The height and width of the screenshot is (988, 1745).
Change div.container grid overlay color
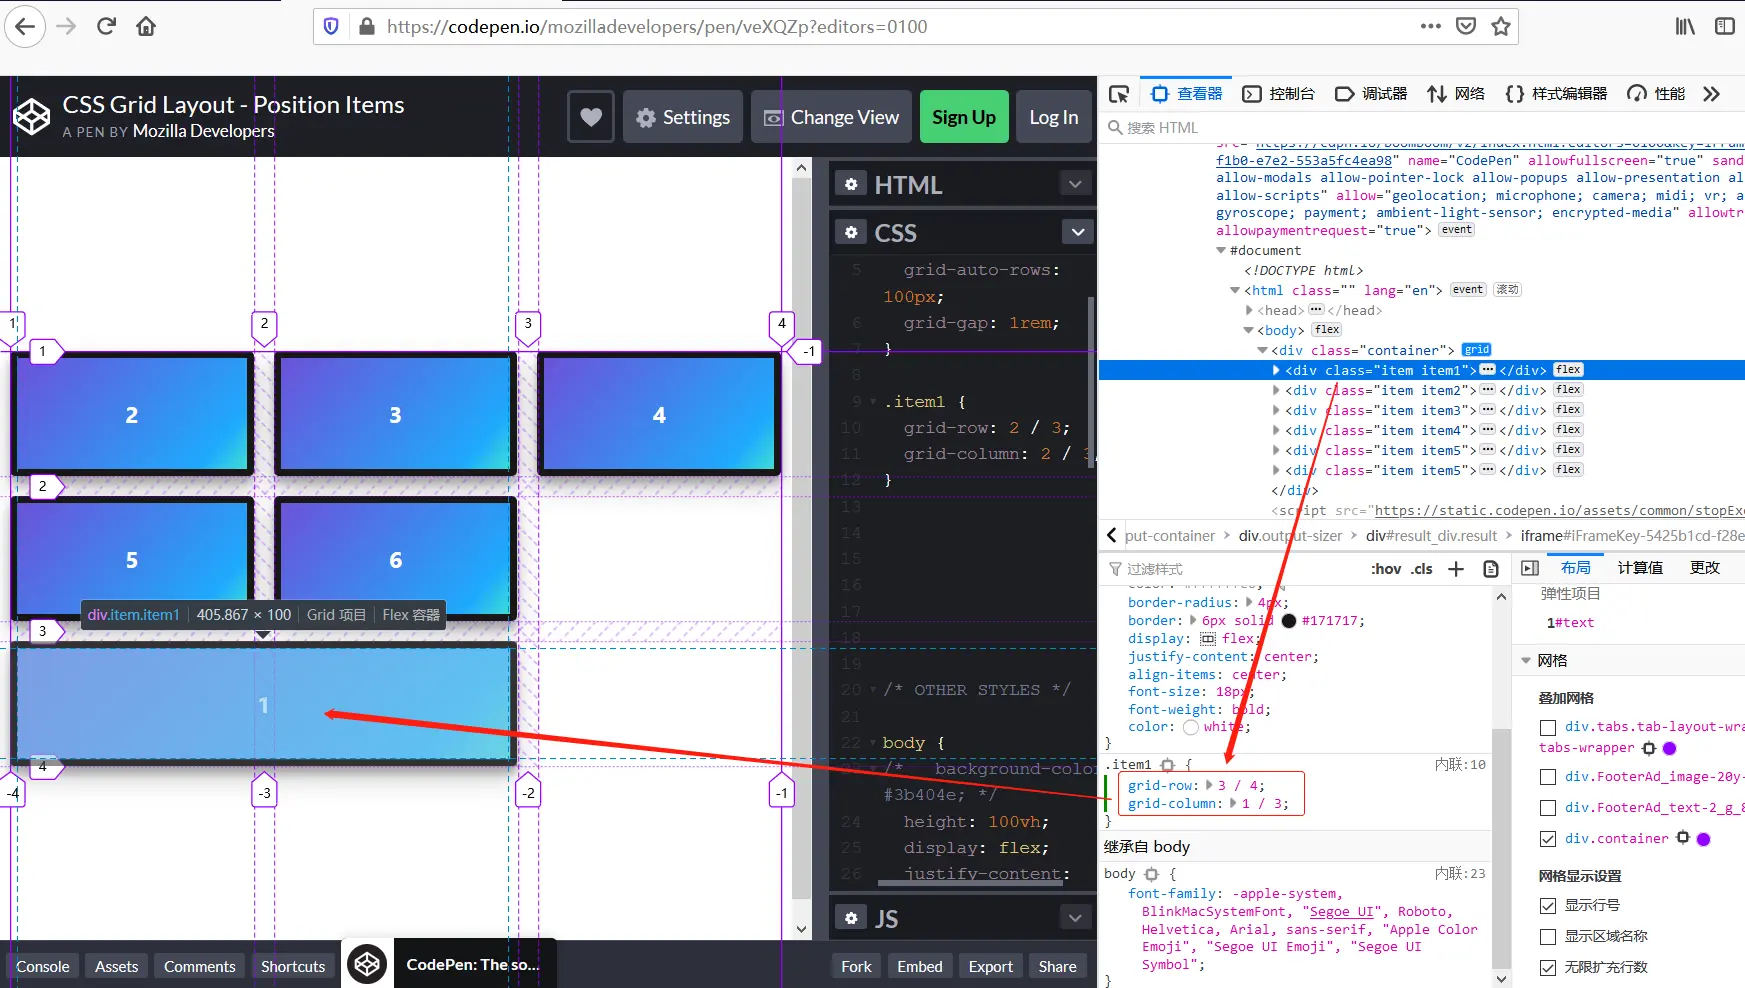click(x=1704, y=839)
